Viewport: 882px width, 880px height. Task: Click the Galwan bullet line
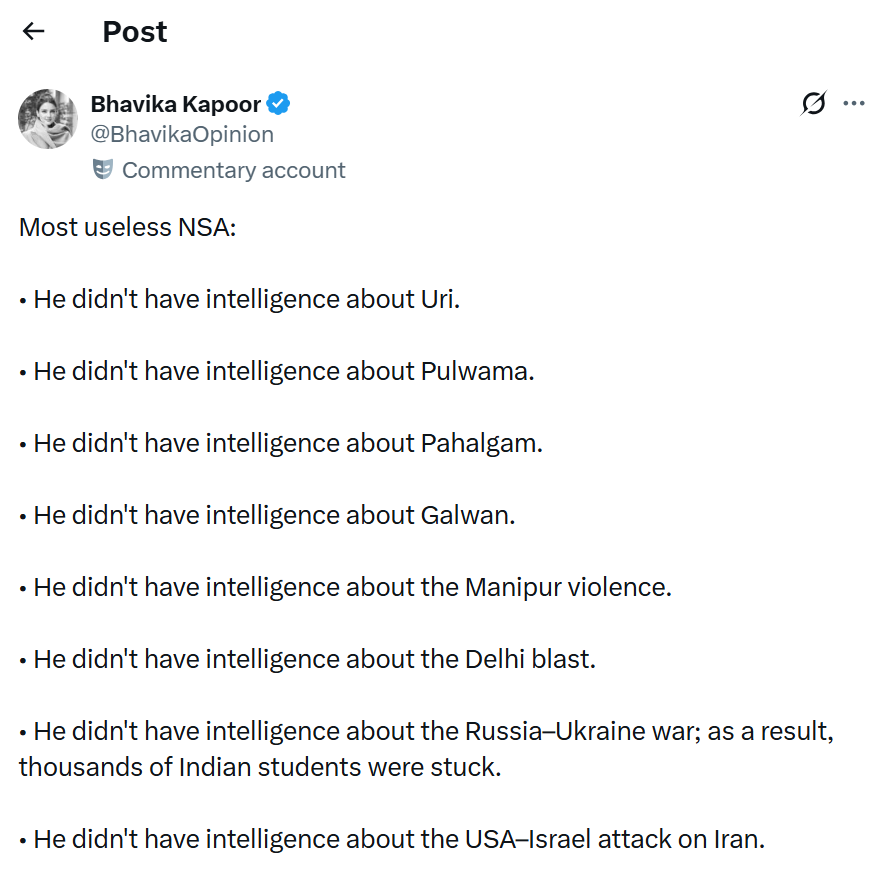tap(267, 515)
